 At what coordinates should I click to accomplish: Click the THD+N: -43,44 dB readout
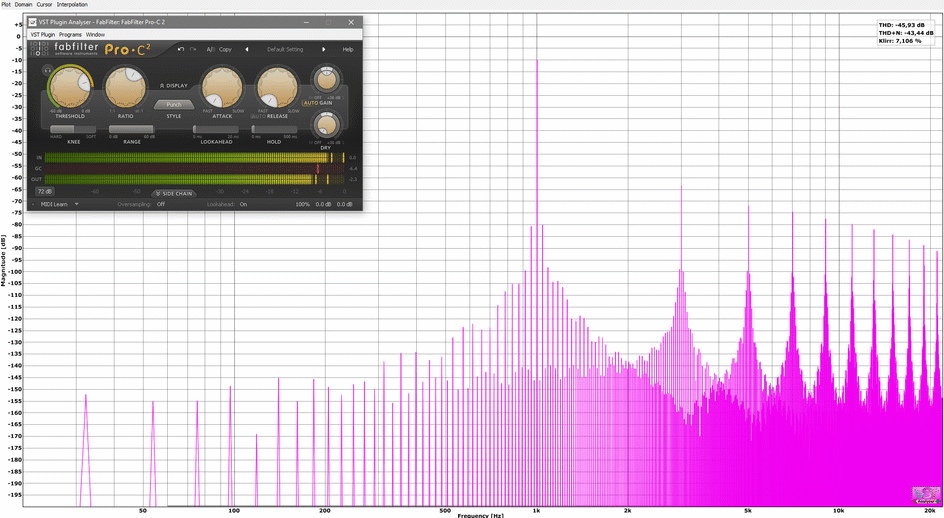pyautogui.click(x=905, y=33)
